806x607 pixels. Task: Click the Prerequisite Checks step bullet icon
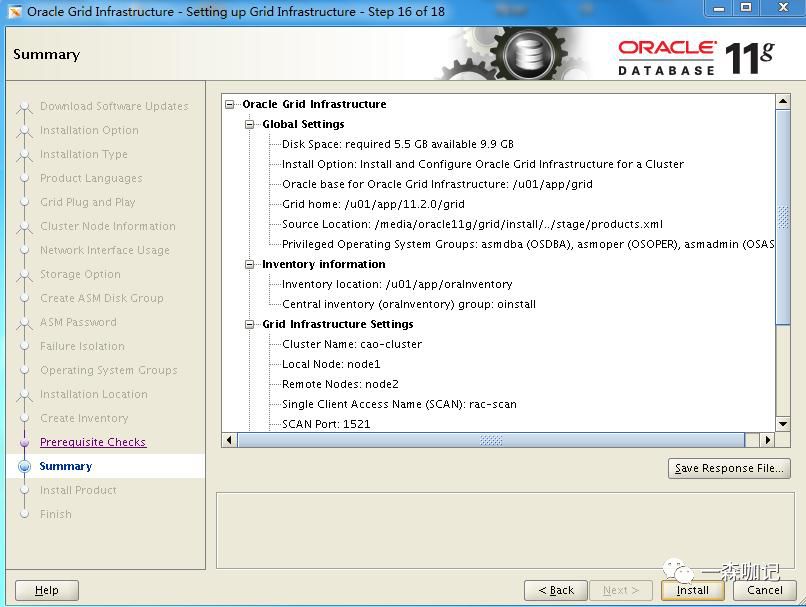click(24, 442)
